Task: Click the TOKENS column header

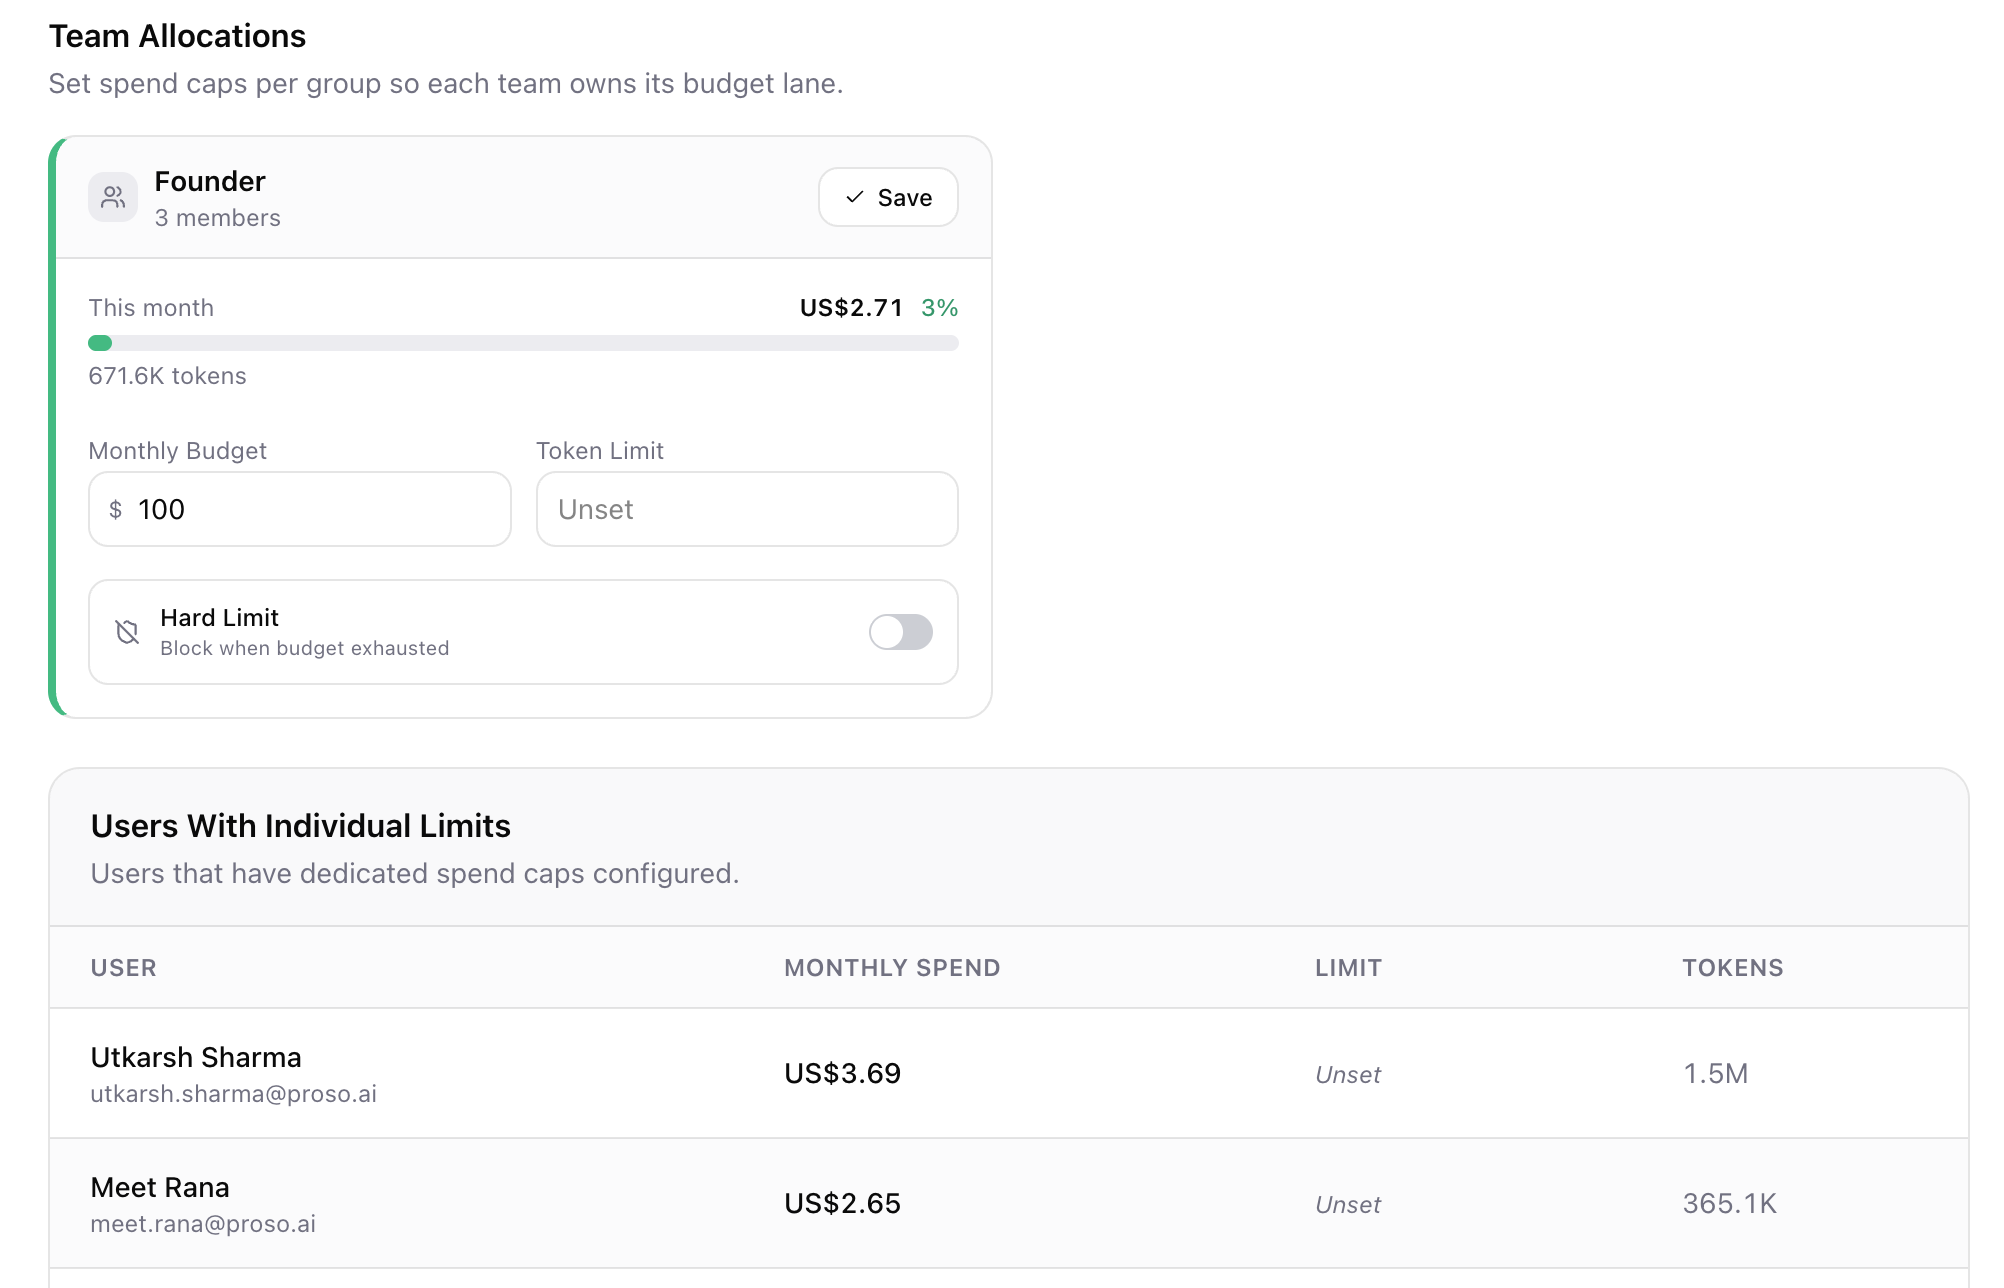Action: 1733,968
